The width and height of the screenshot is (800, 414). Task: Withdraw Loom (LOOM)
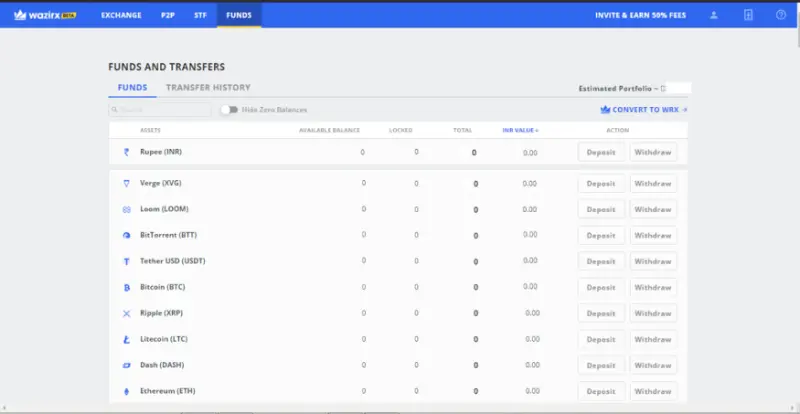pos(653,209)
